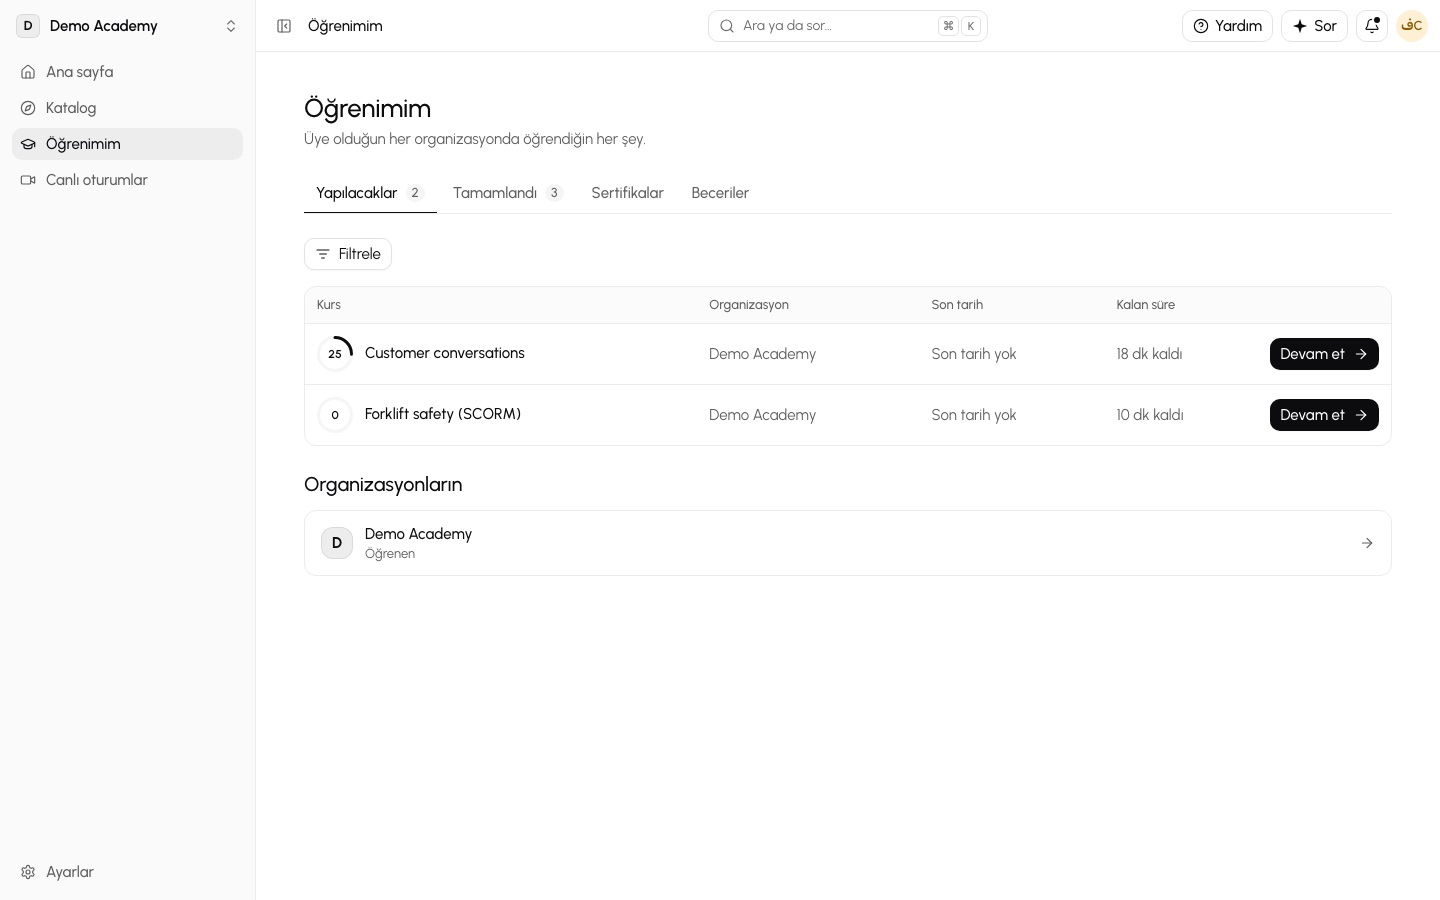Click the 25 percent progress ring
Viewport: 1440px width, 900px height.
click(335, 354)
